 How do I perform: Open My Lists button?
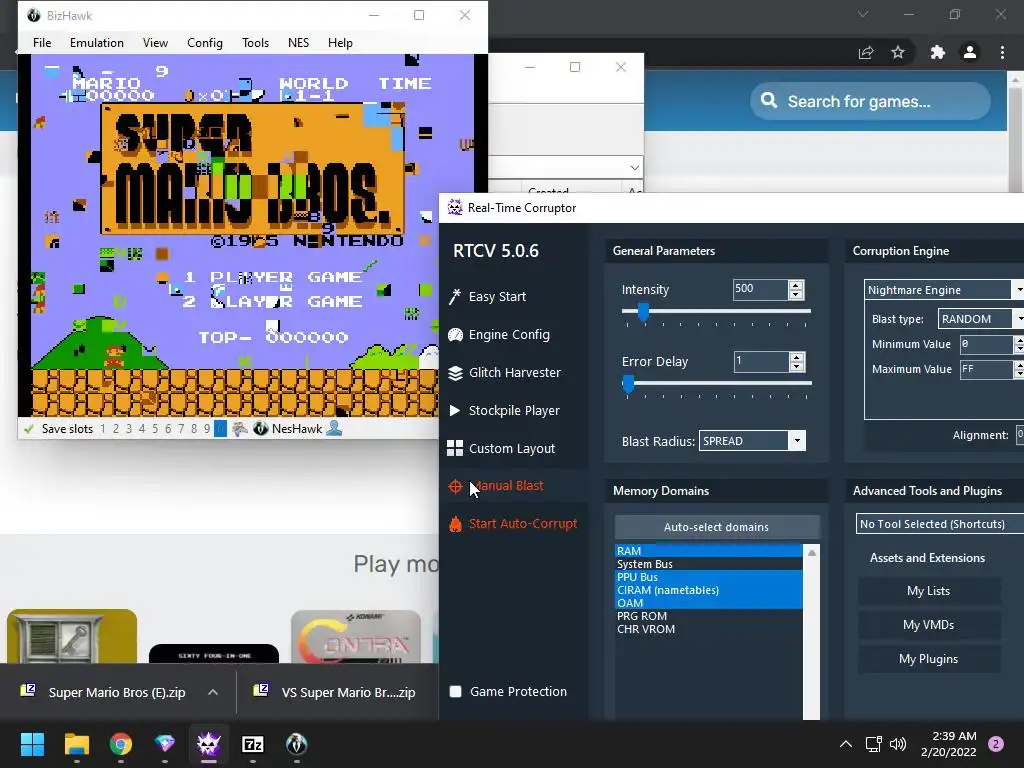pos(929,591)
